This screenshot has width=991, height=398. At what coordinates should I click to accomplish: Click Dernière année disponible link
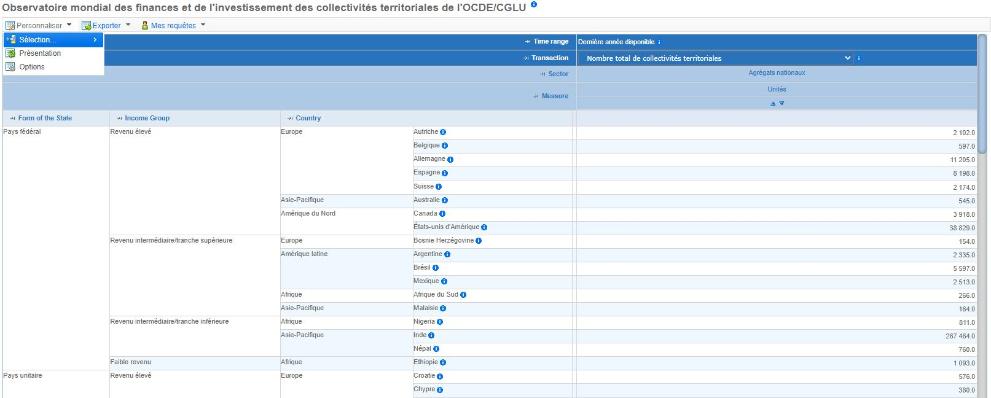coord(616,42)
